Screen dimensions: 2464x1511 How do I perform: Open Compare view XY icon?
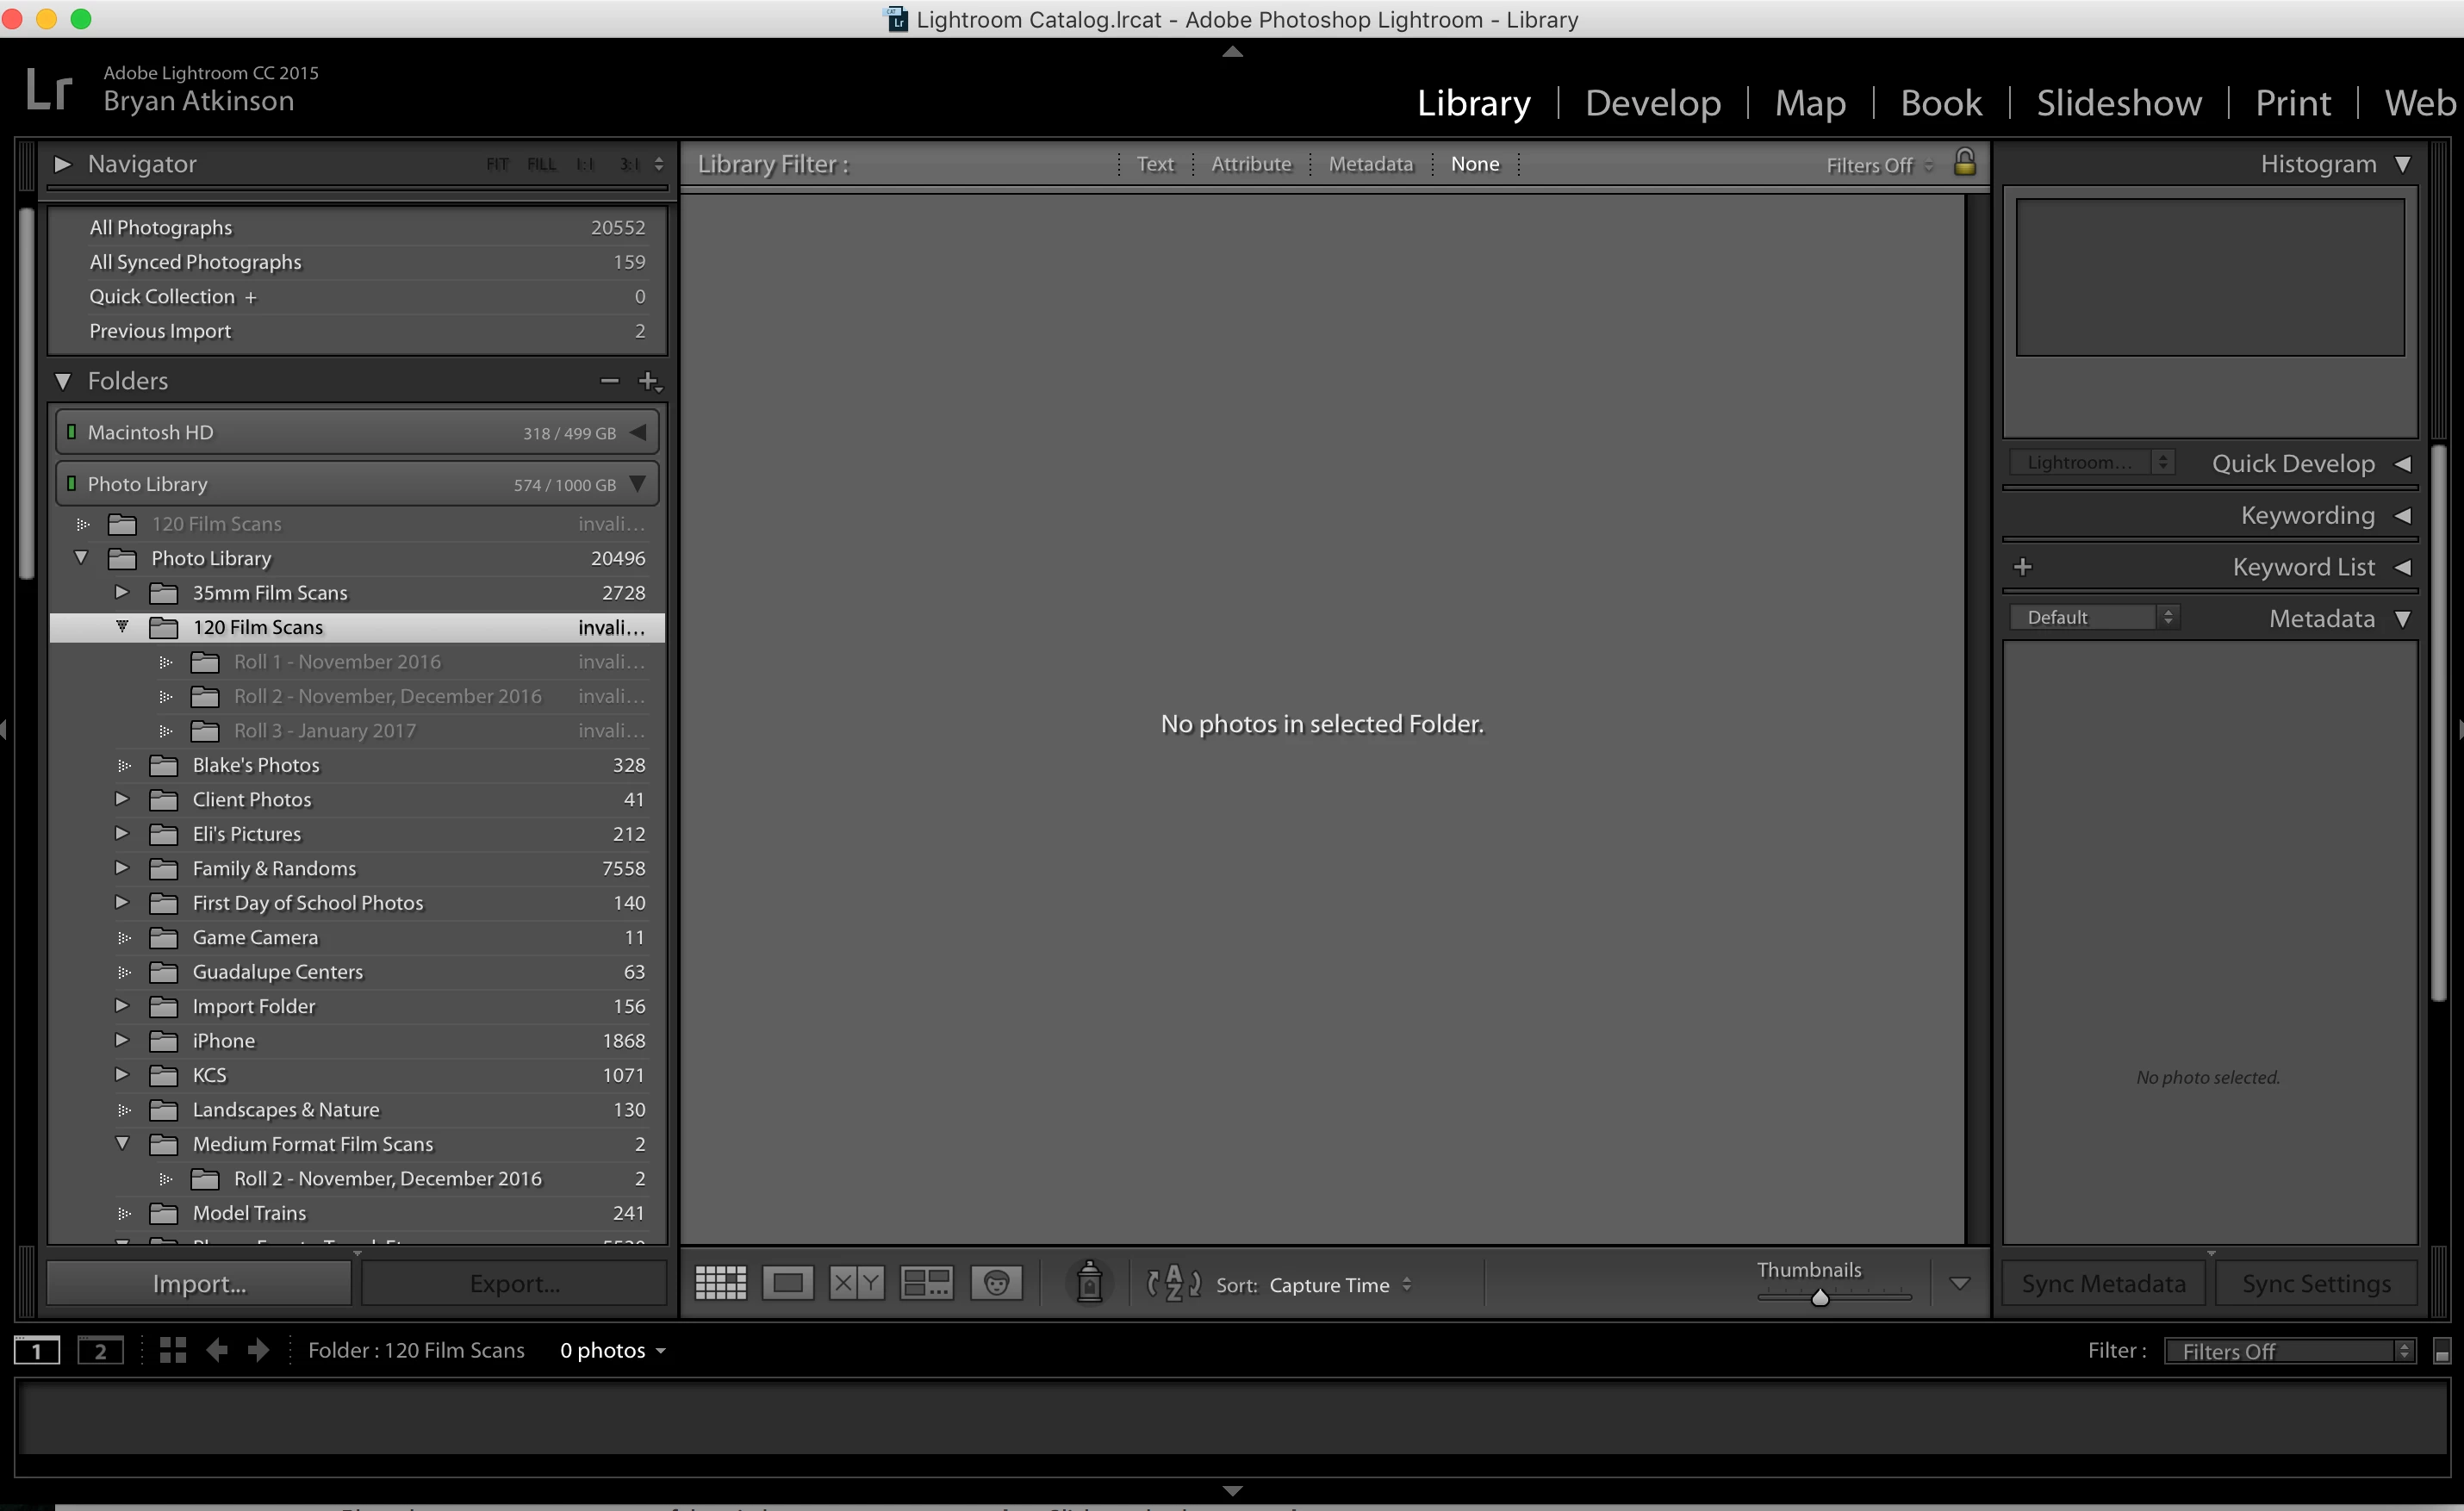pyautogui.click(x=856, y=1283)
